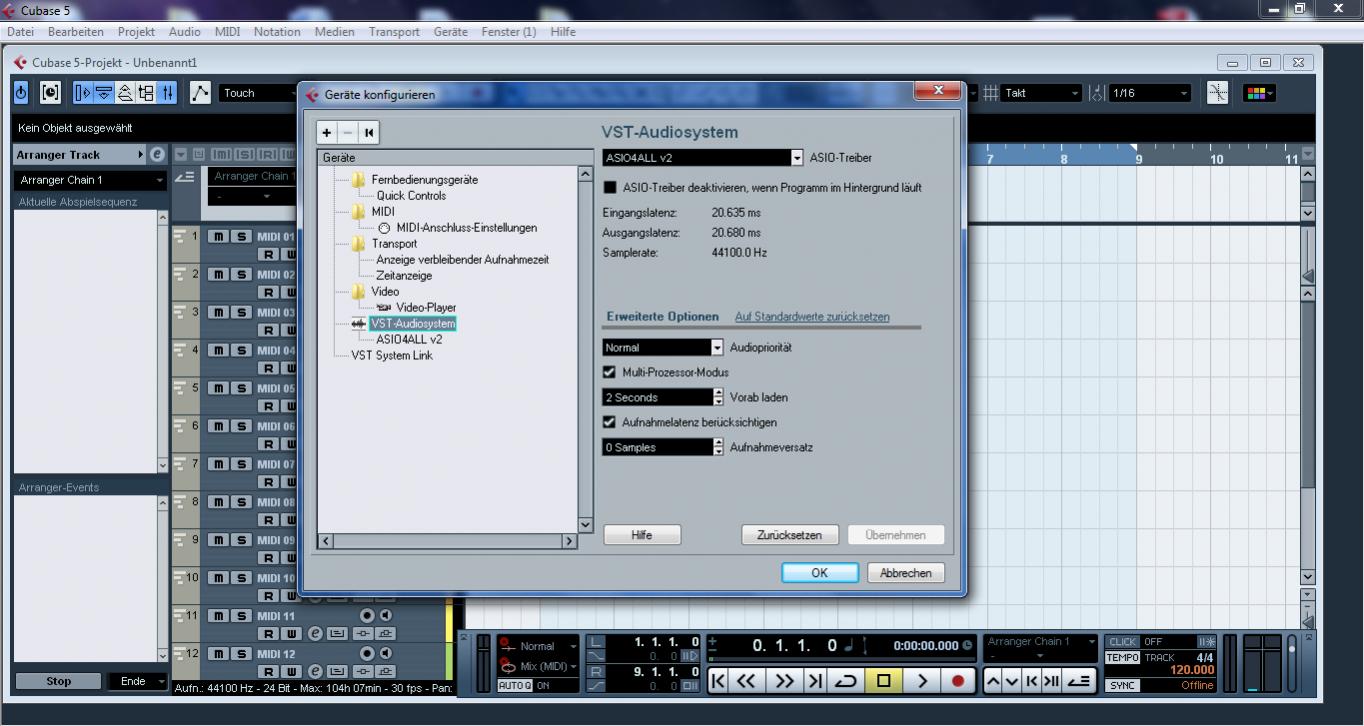Mute the MIDI 01 track
The height and width of the screenshot is (726, 1364).
(x=217, y=236)
